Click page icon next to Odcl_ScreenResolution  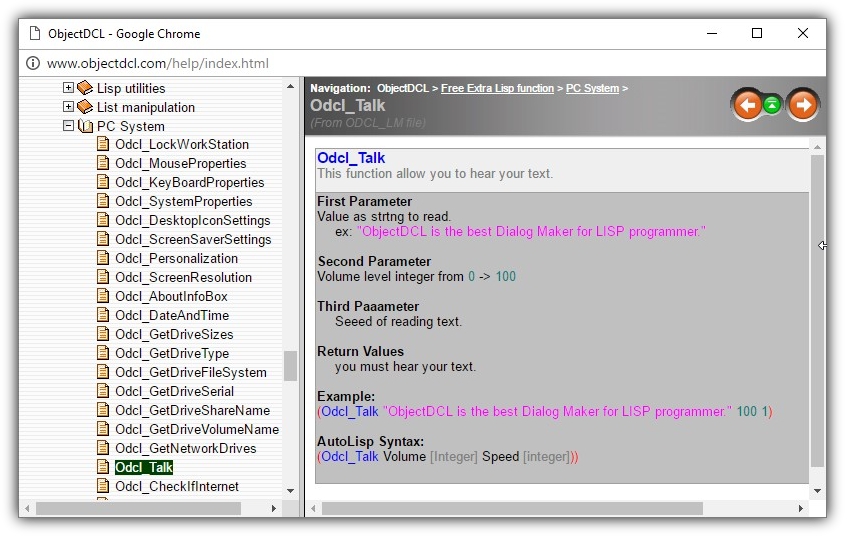click(102, 277)
